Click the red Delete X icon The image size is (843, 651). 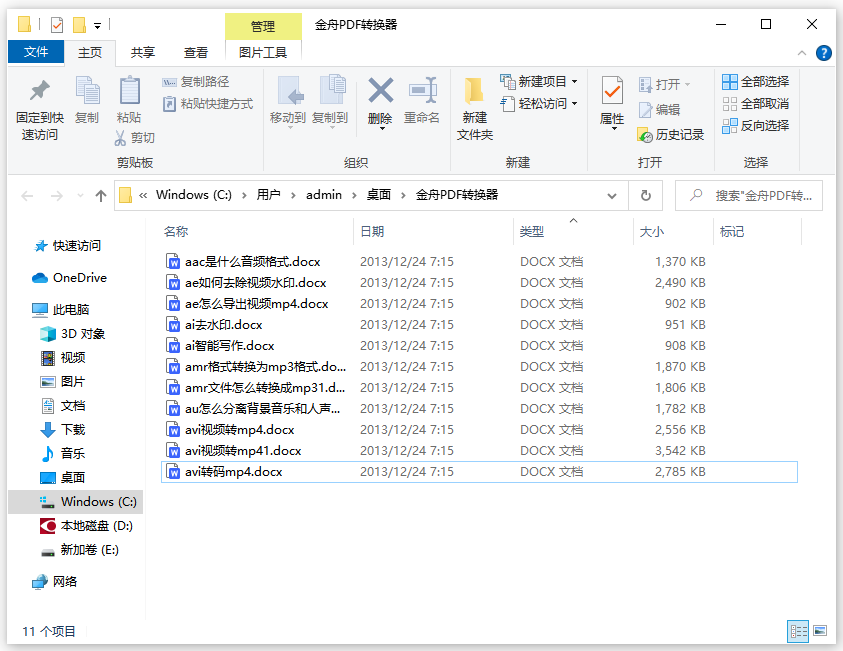pos(381,90)
